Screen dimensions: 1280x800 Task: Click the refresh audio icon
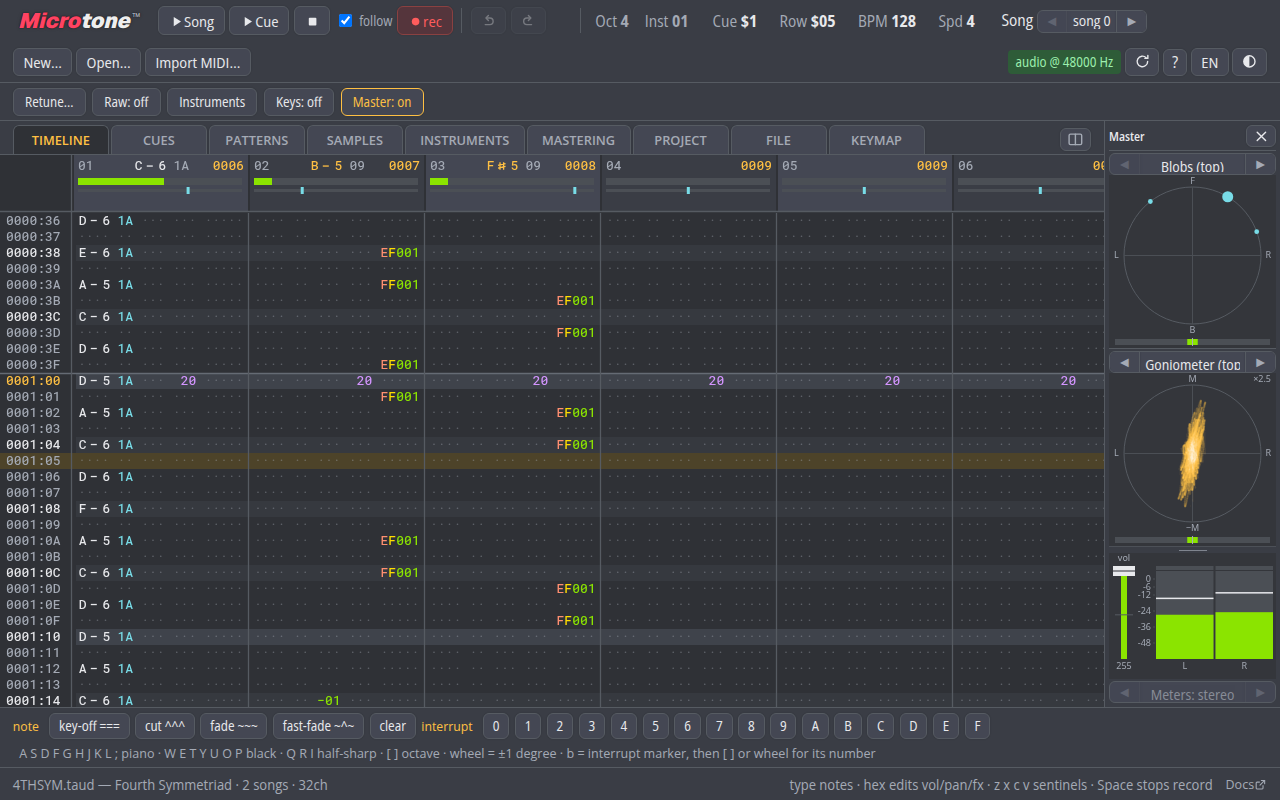click(1142, 62)
